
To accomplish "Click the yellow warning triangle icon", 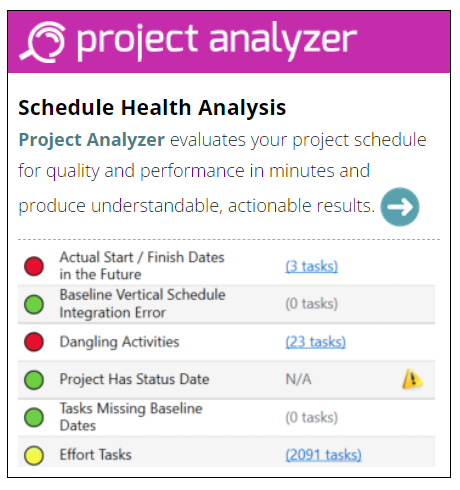I will click(x=412, y=379).
